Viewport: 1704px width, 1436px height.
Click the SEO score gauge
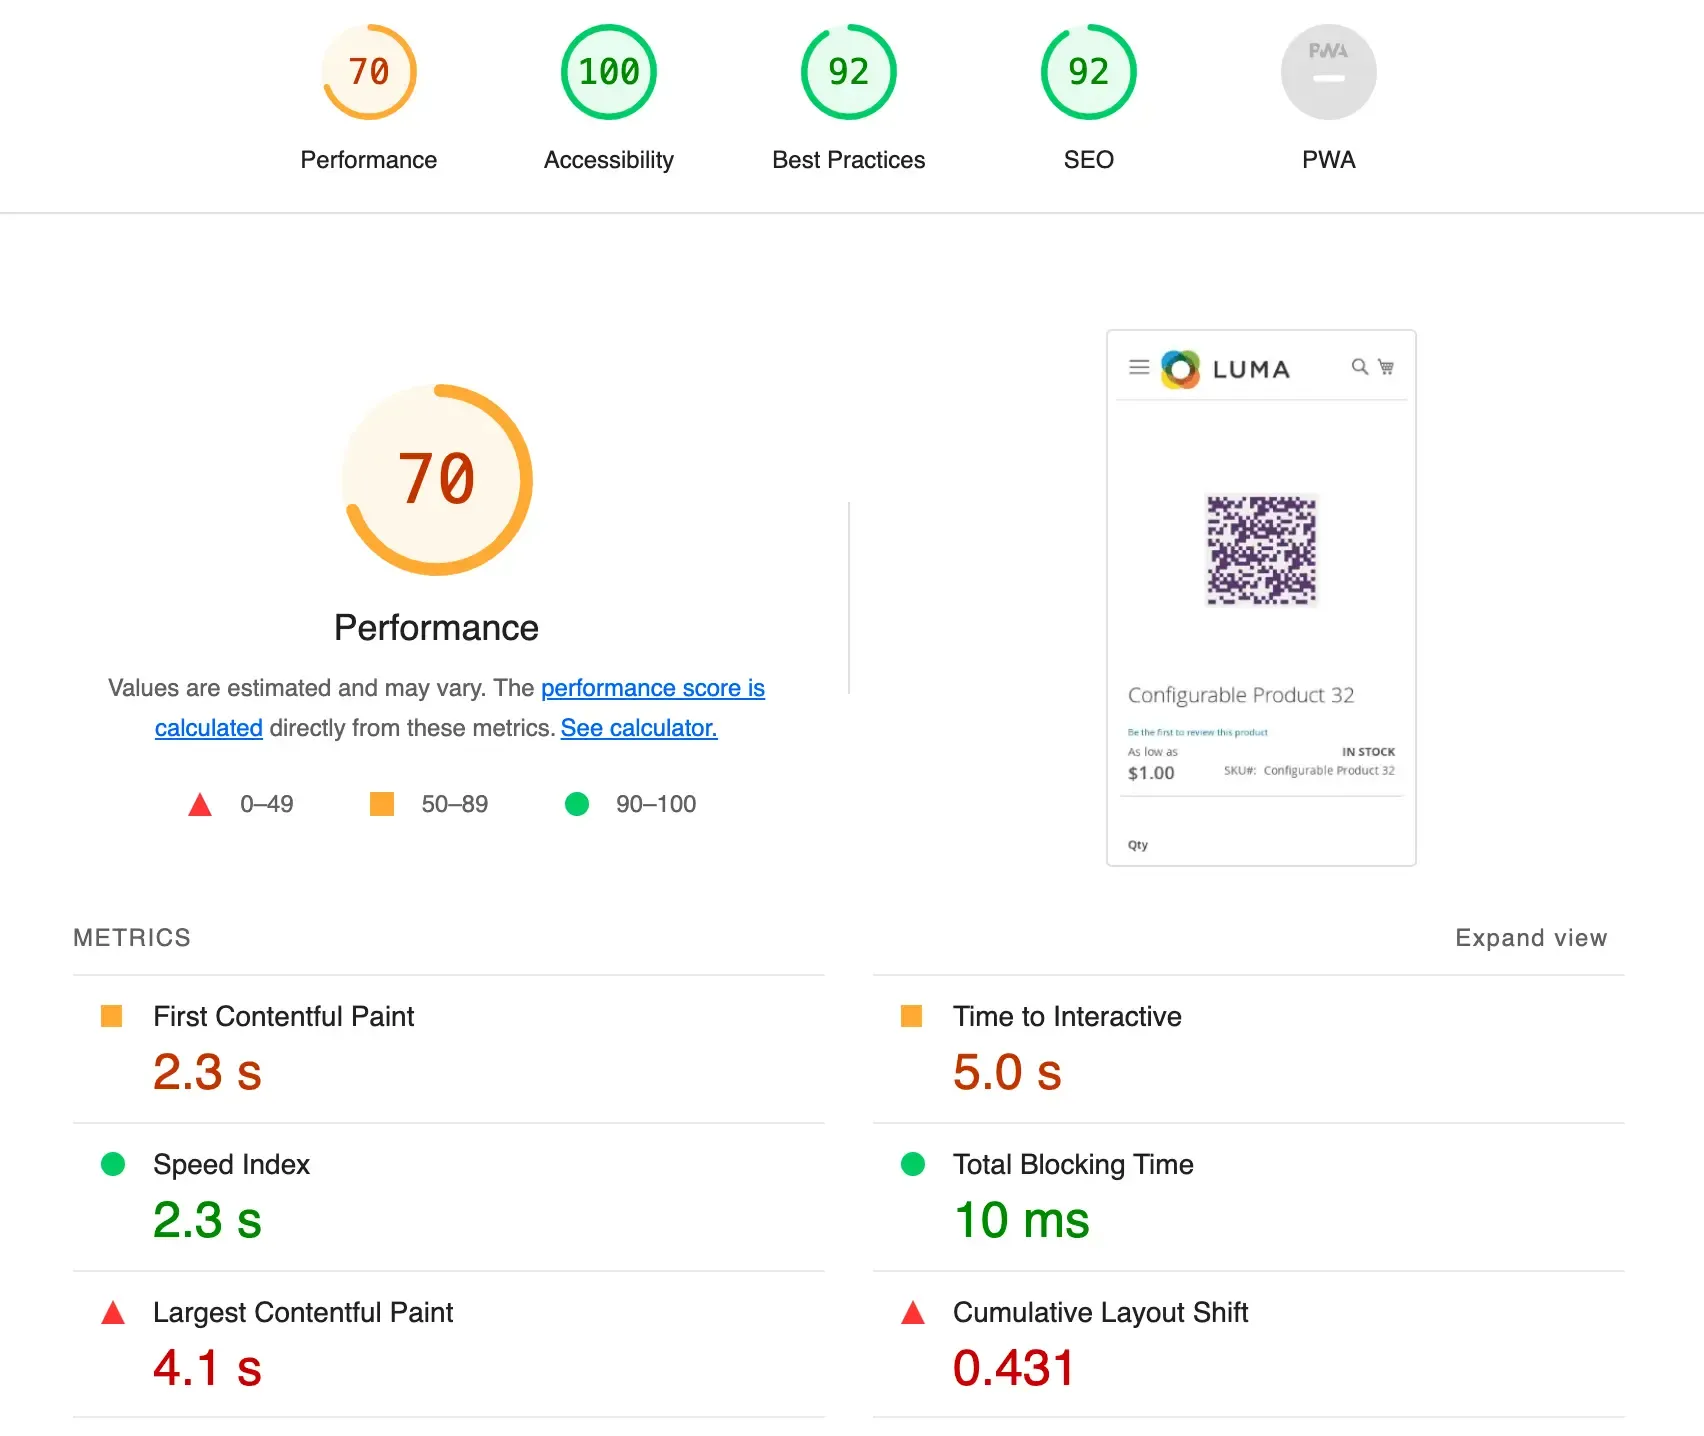pos(1089,72)
